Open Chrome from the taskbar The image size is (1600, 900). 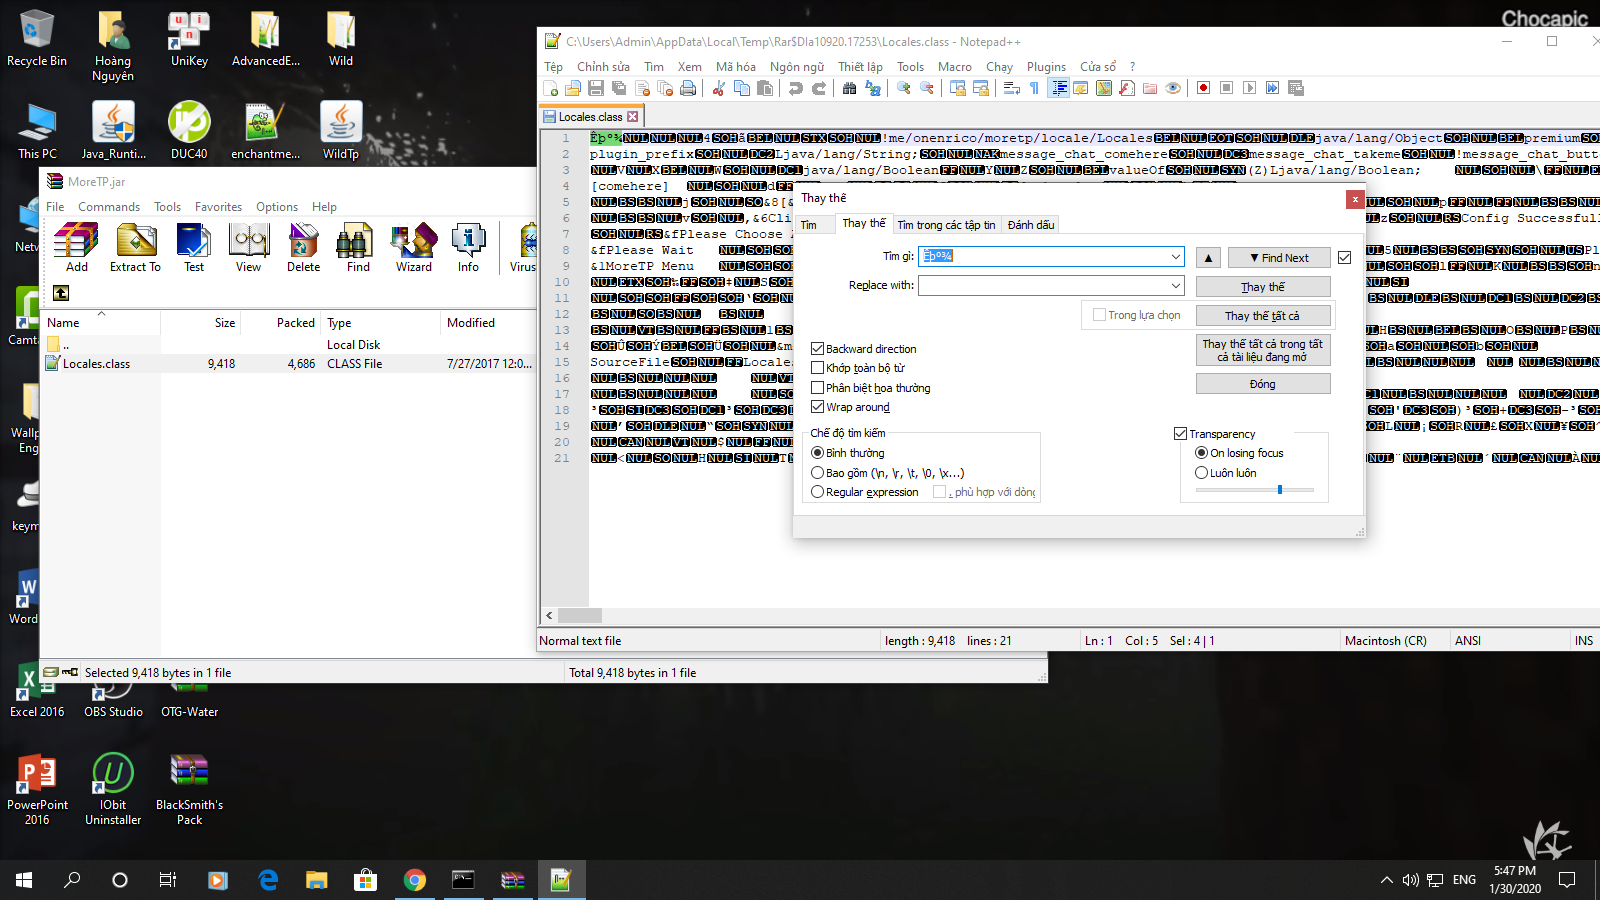click(414, 880)
